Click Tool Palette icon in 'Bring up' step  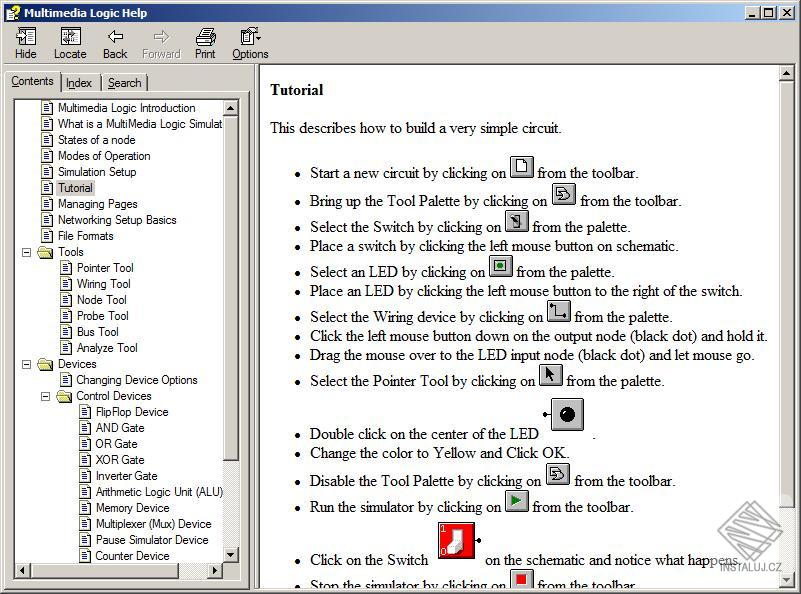(563, 195)
